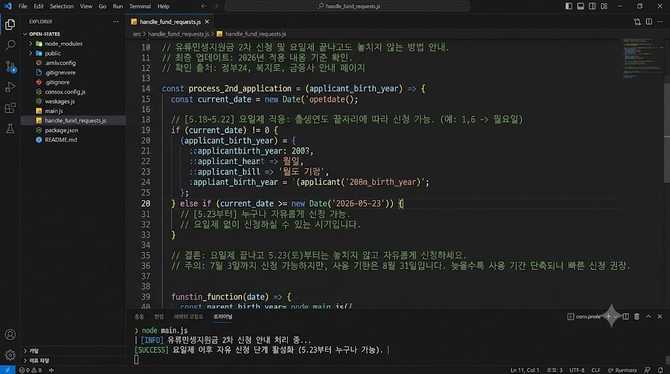The image size is (670, 374).
Task: Select handle_fund_requests.js in file tree
Action: coord(73,121)
